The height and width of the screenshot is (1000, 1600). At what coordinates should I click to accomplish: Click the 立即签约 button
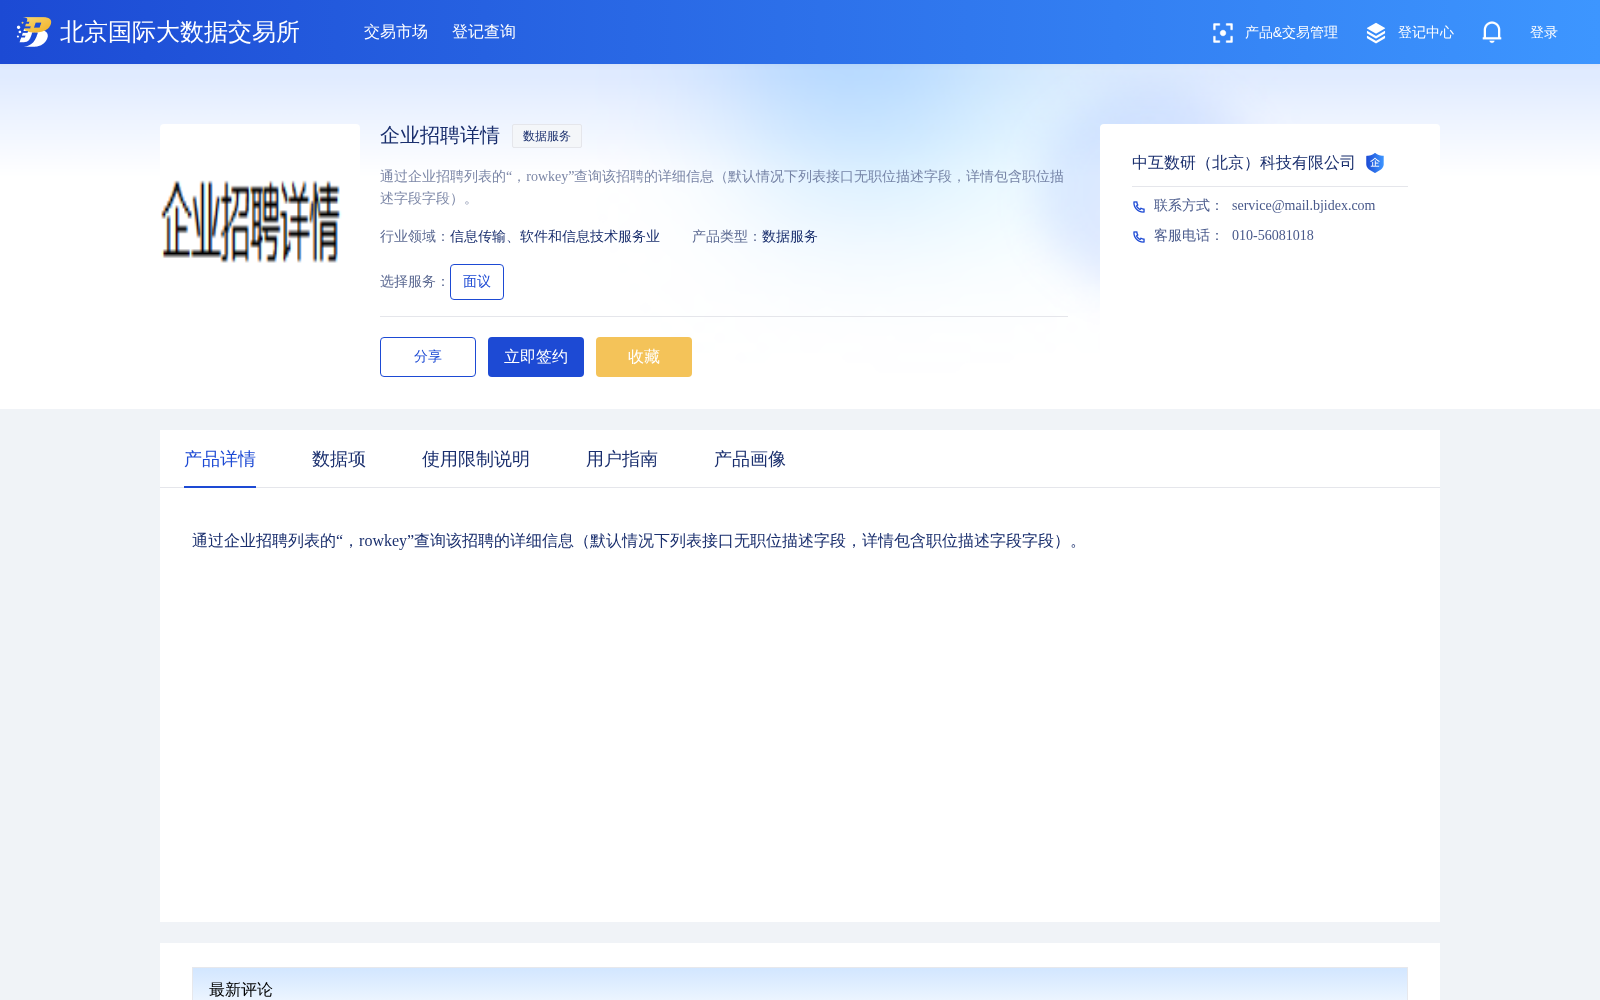[x=536, y=357]
